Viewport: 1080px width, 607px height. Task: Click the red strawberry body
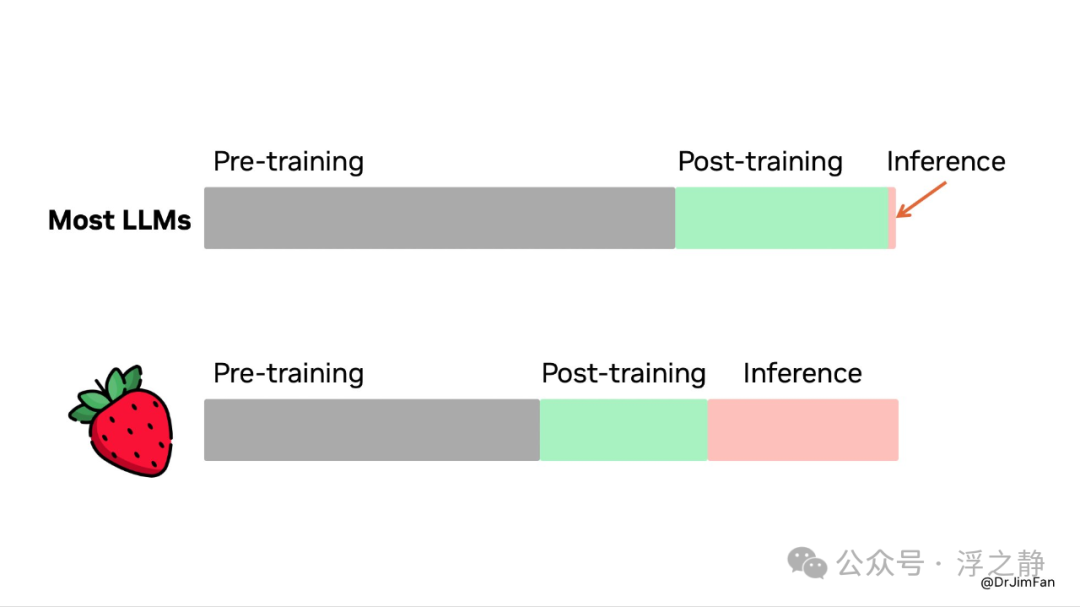[131, 432]
